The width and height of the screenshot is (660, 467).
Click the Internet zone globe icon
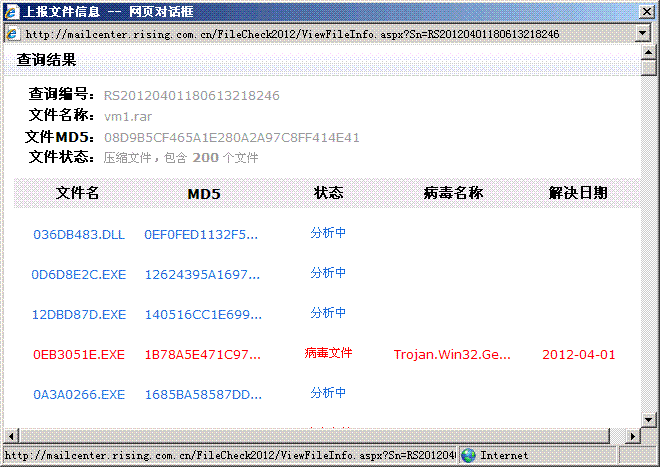468,455
